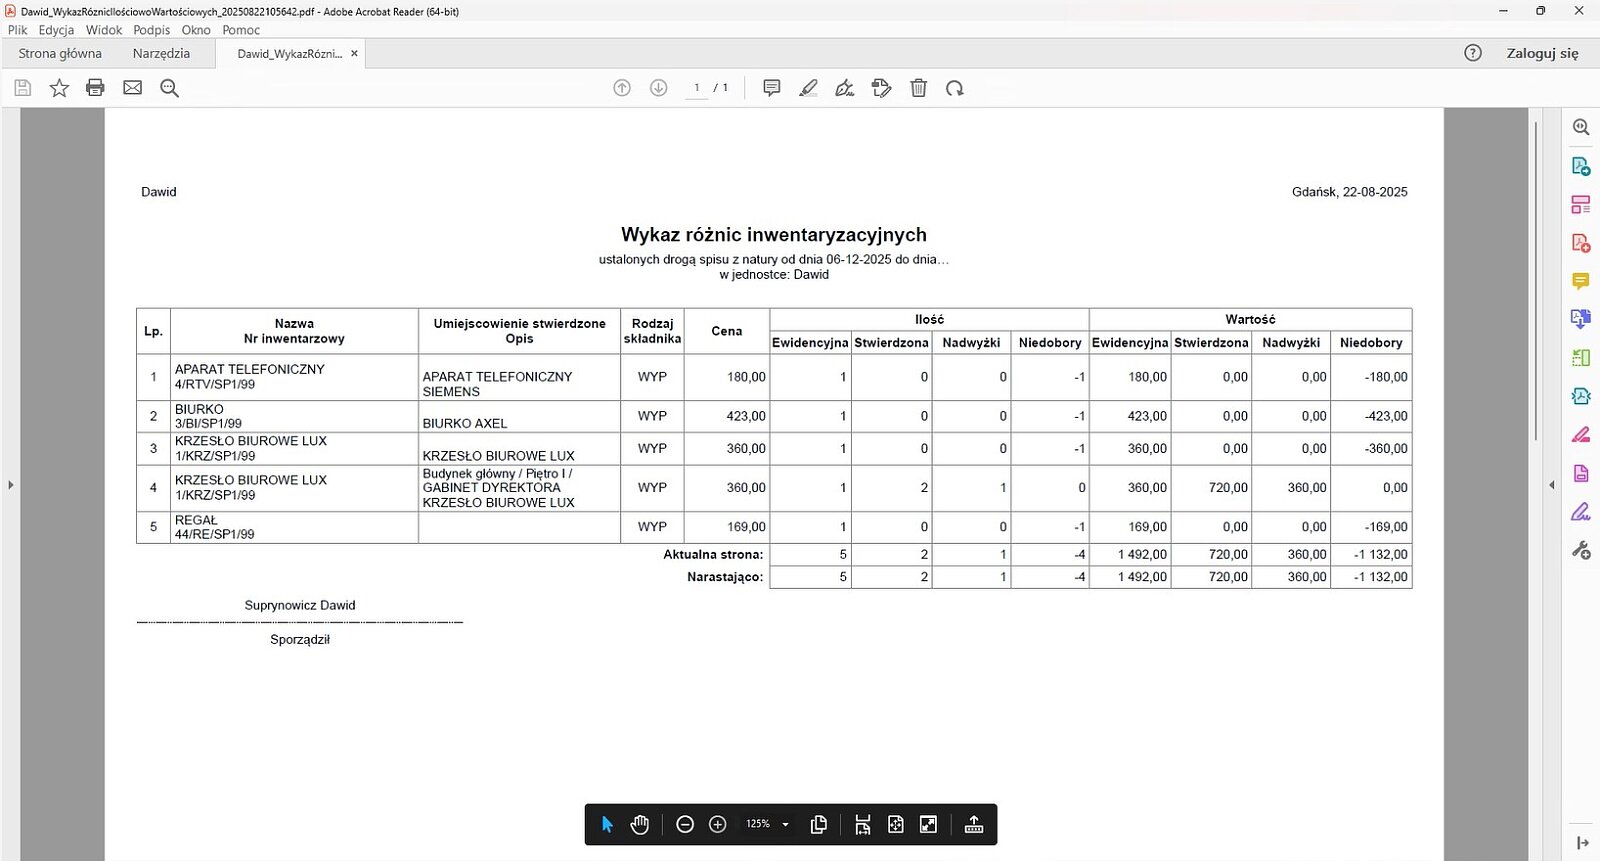Activate the Hand pan tool
Viewport: 1600px width, 861px height.
(x=640, y=824)
